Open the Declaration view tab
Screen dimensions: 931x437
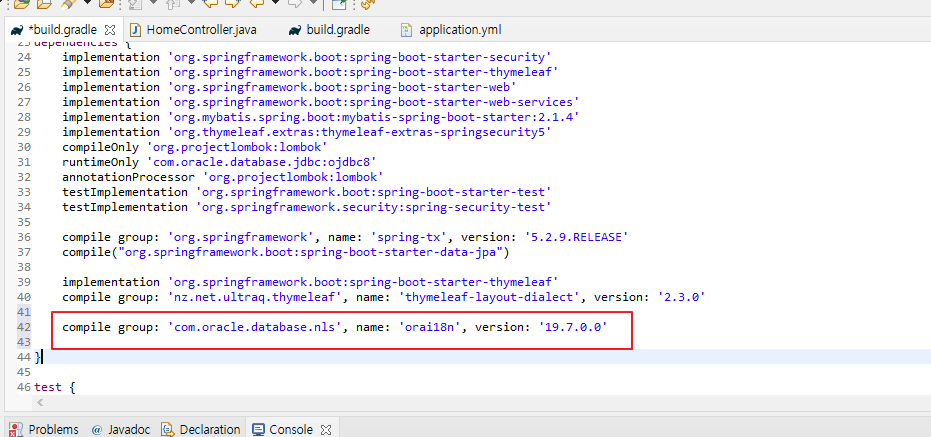[x=210, y=429]
